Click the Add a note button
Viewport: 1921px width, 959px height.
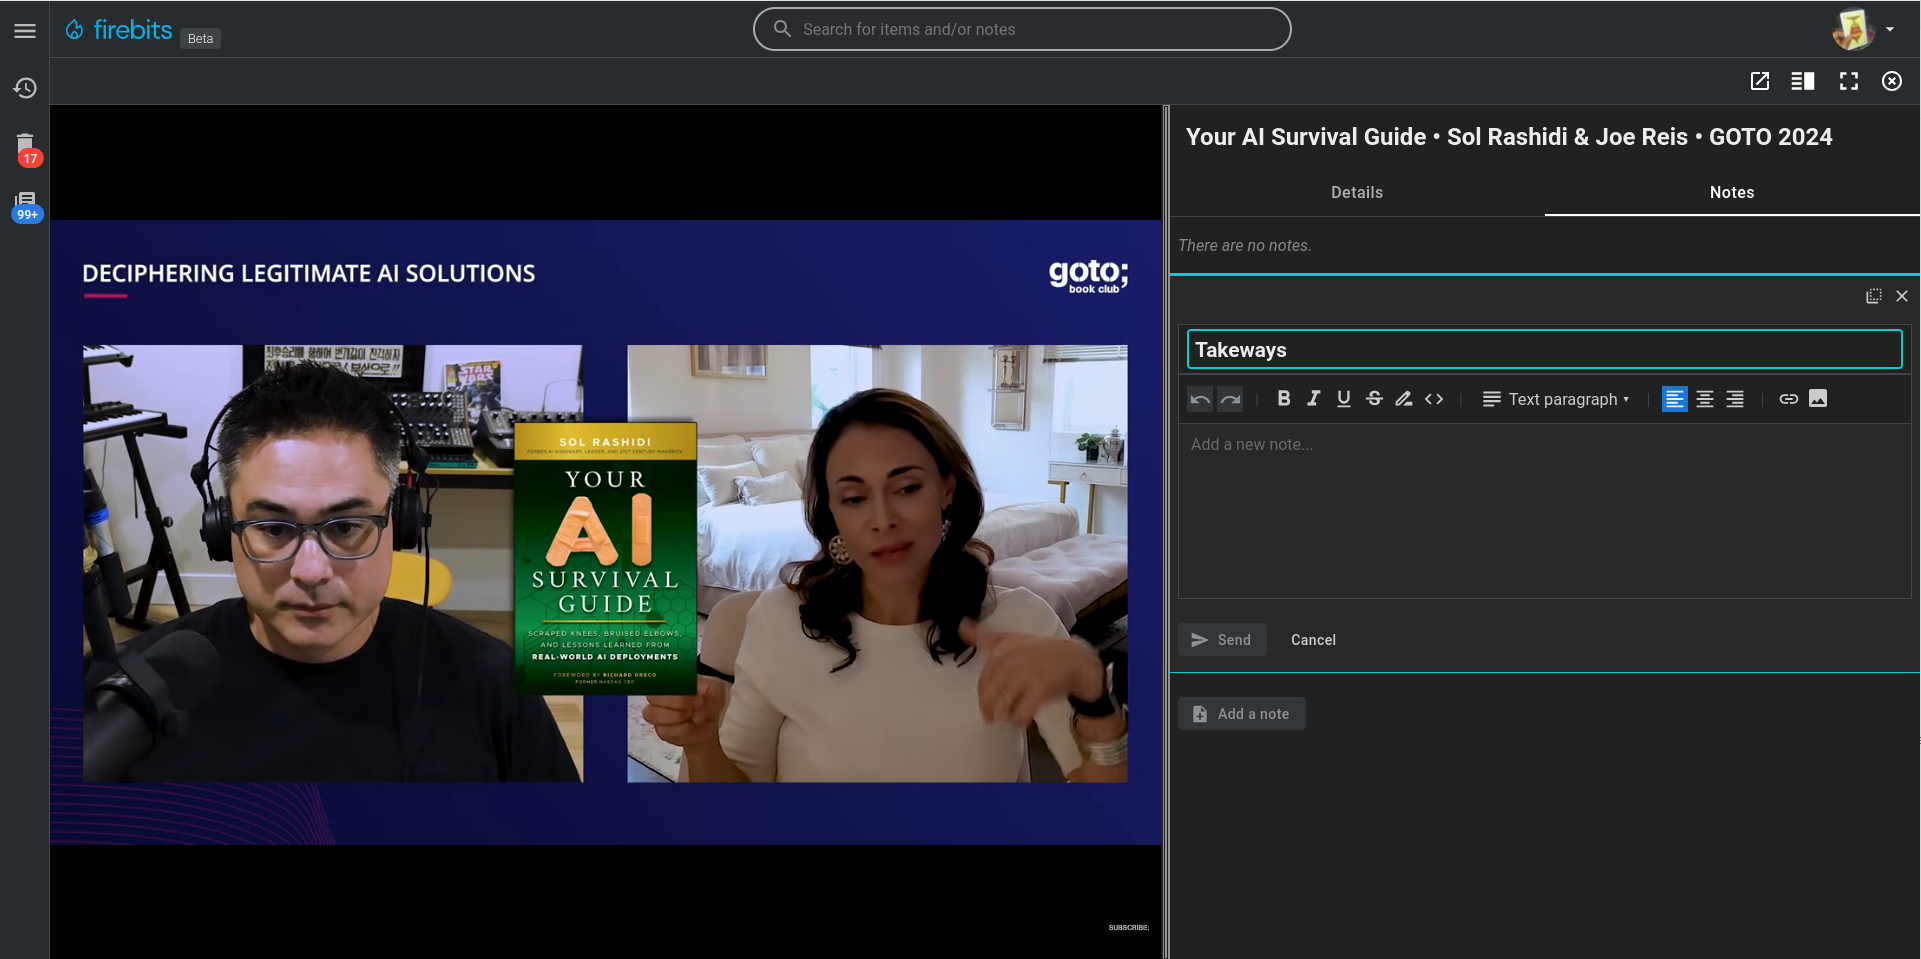[1242, 714]
